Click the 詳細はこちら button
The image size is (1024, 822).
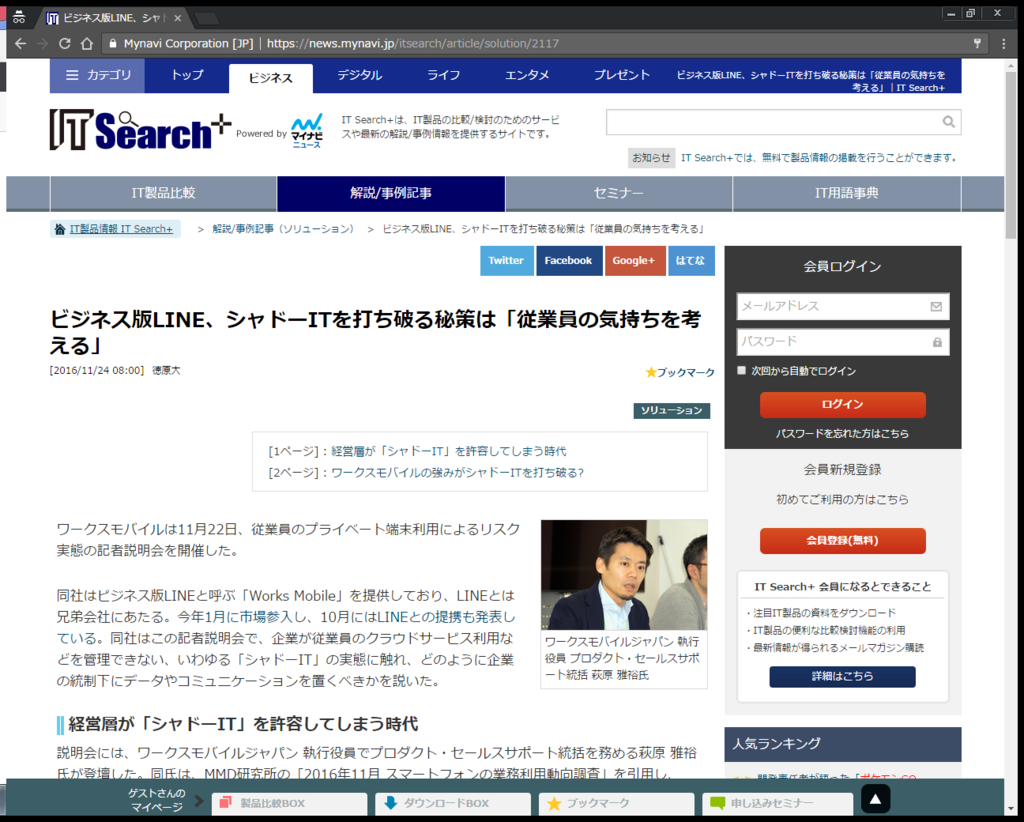click(842, 676)
